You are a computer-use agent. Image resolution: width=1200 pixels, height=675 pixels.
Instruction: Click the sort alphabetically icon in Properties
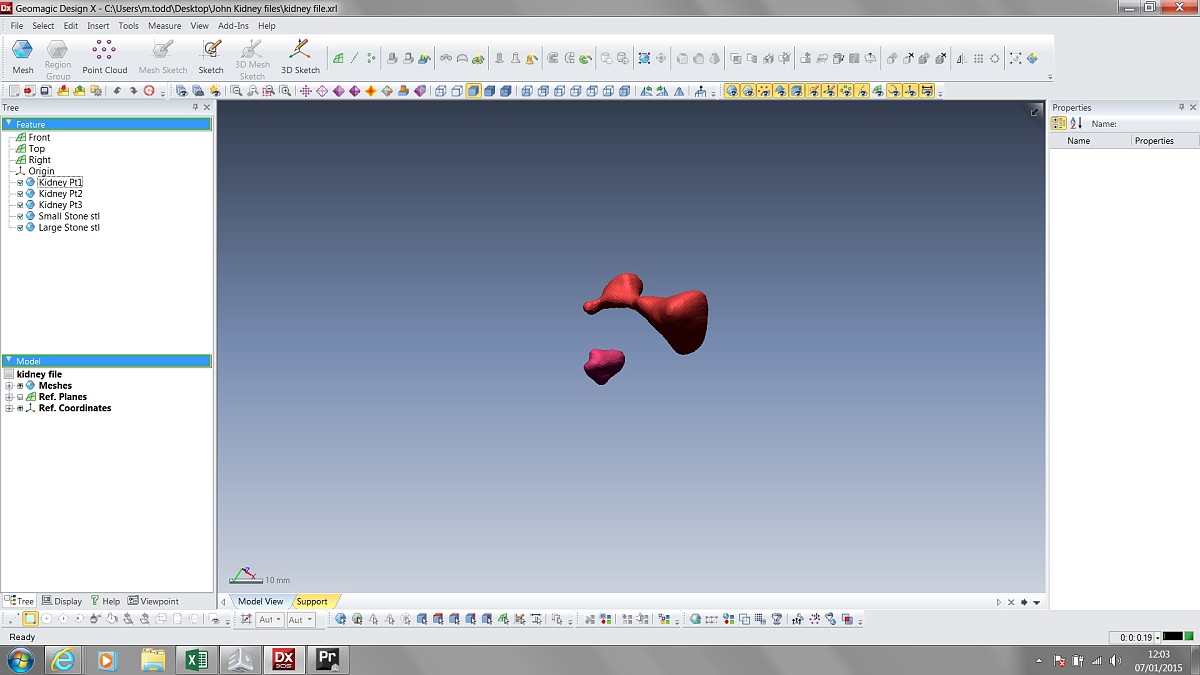click(1076, 124)
